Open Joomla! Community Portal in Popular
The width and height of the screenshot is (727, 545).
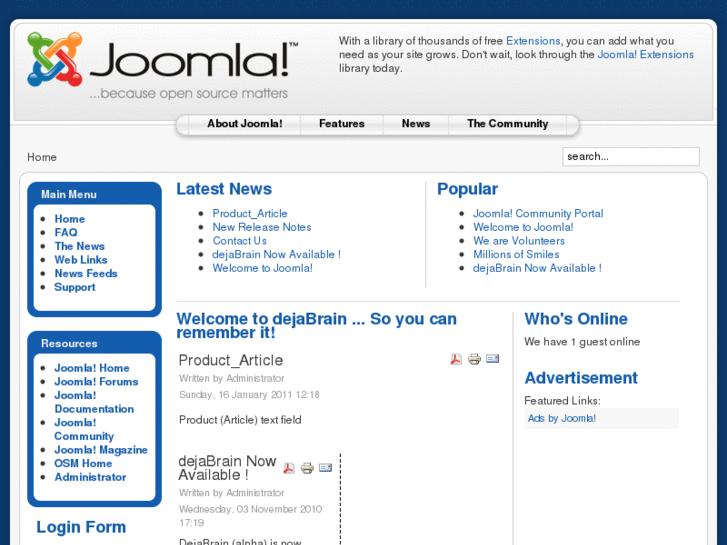point(538,213)
